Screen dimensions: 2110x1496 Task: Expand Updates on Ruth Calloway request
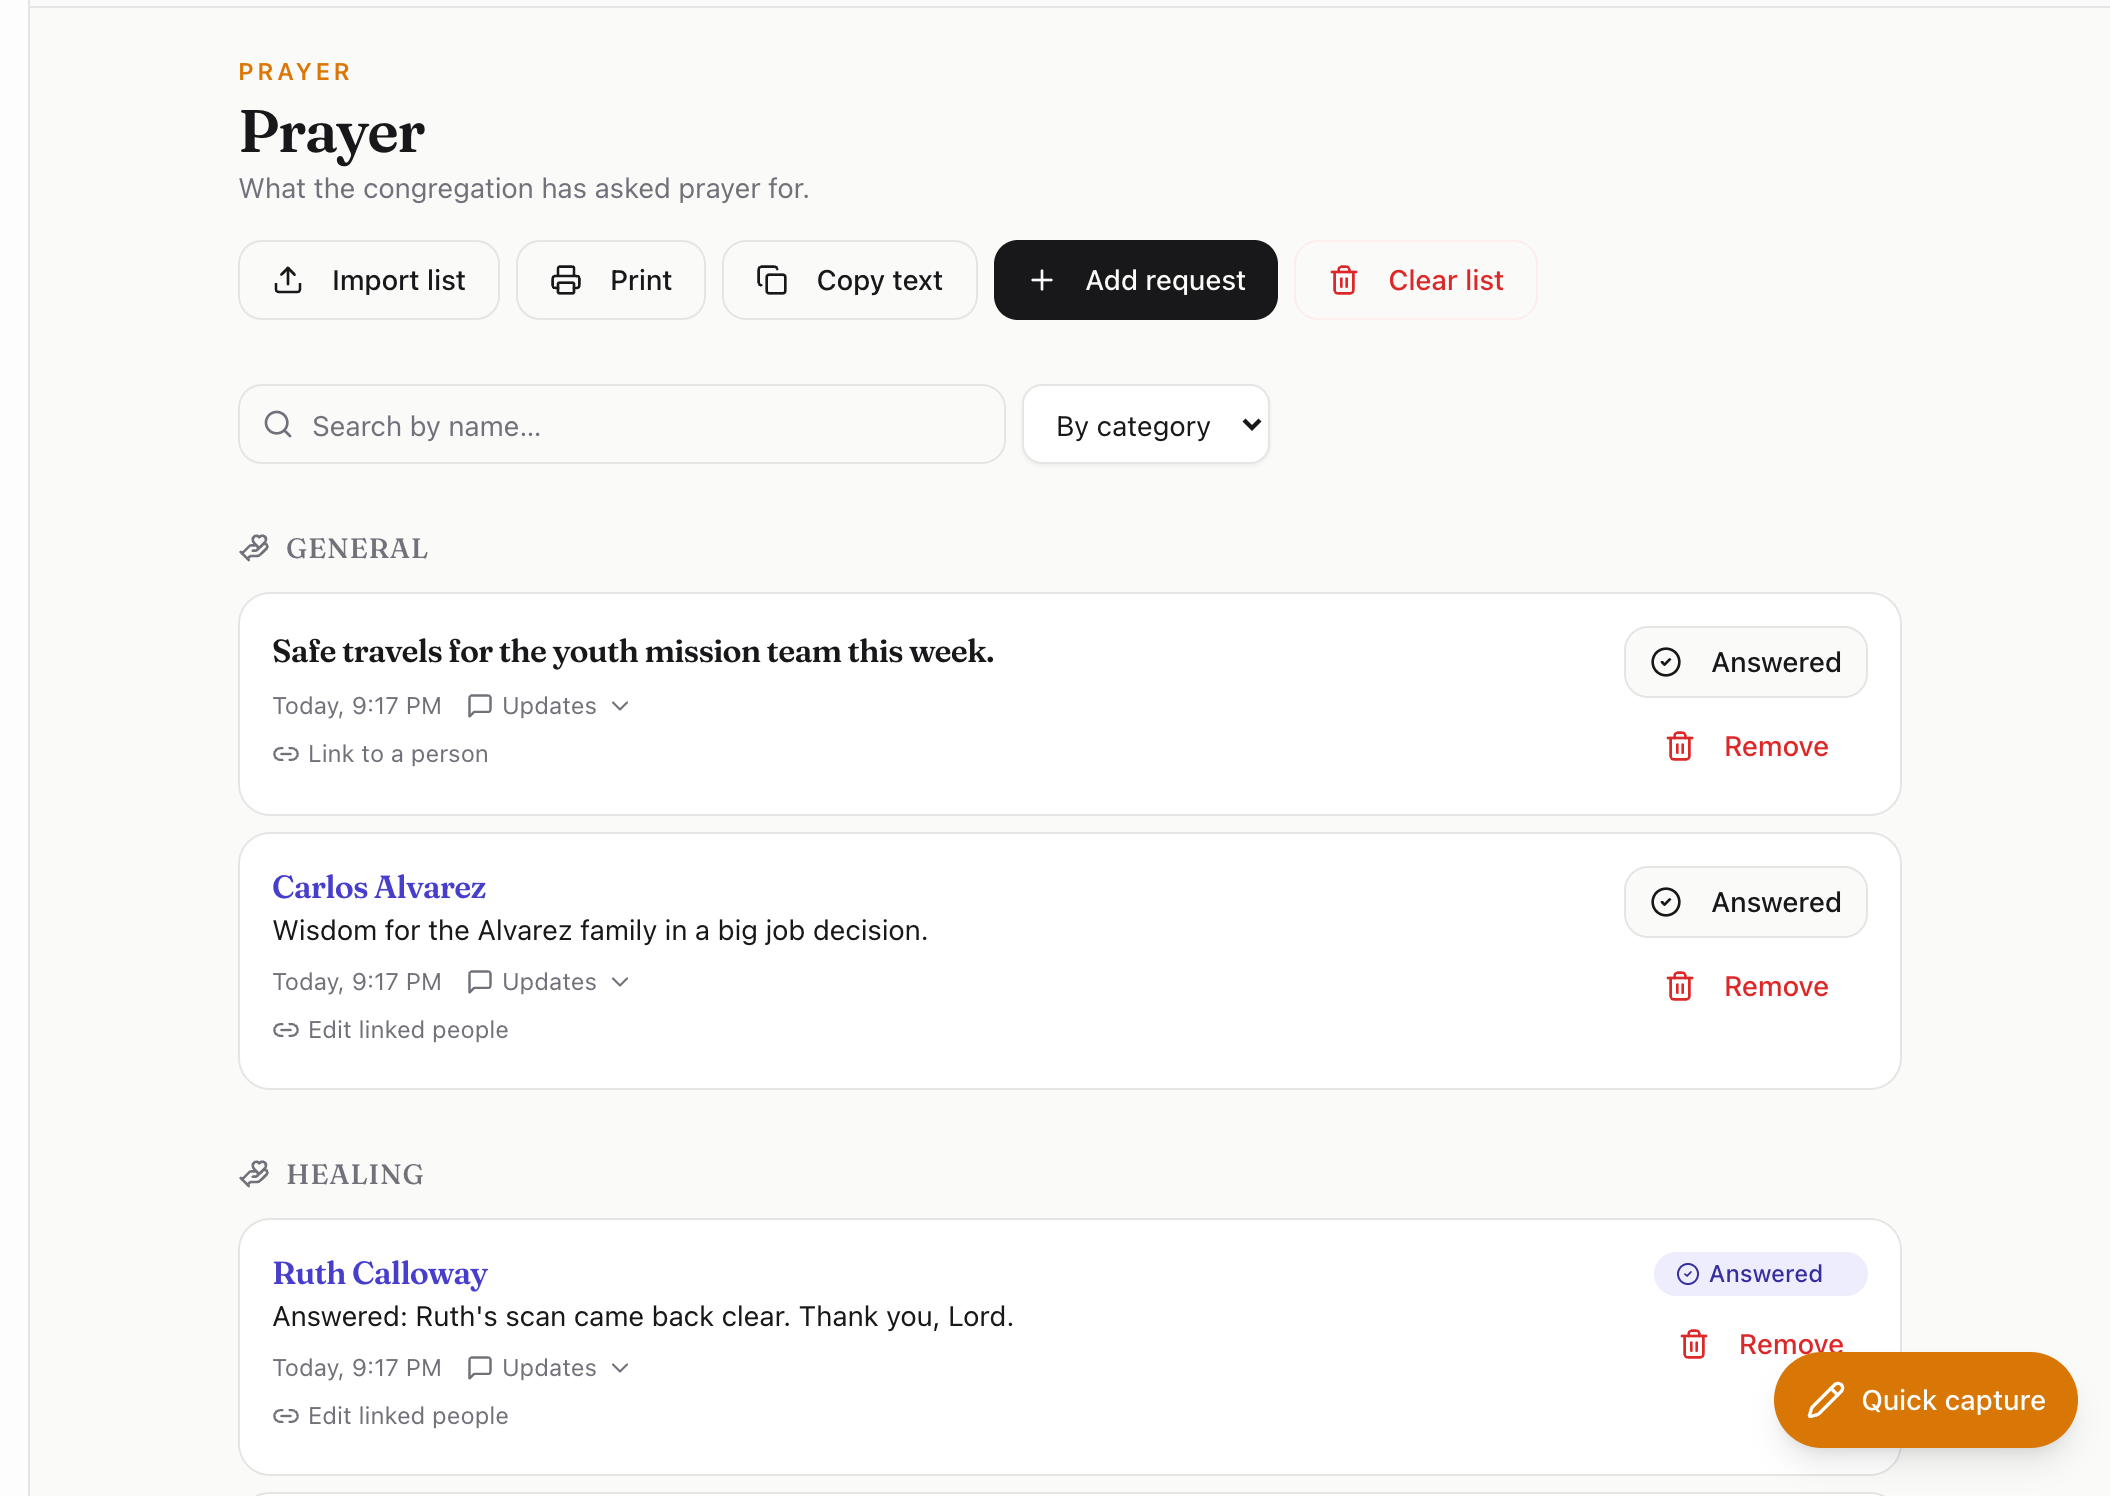[549, 1368]
